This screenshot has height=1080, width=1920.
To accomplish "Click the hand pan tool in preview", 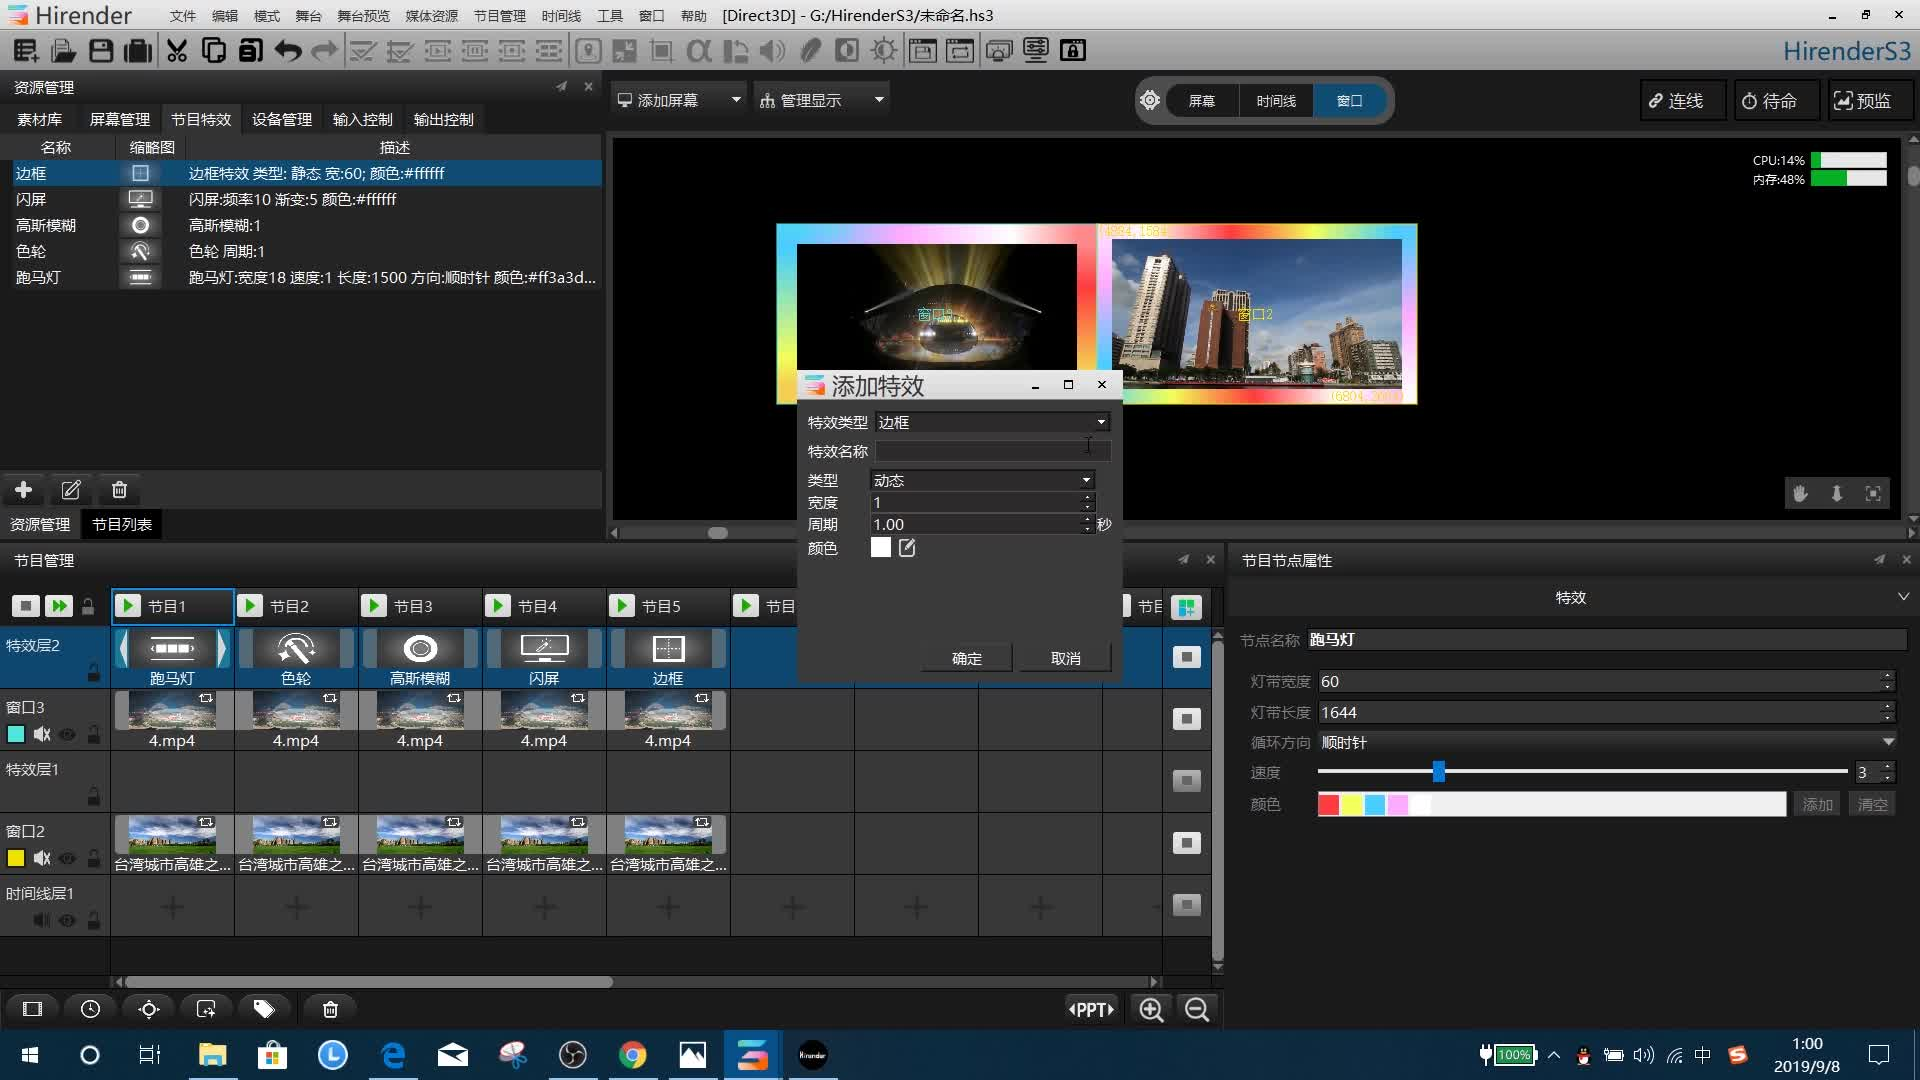I will point(1800,493).
